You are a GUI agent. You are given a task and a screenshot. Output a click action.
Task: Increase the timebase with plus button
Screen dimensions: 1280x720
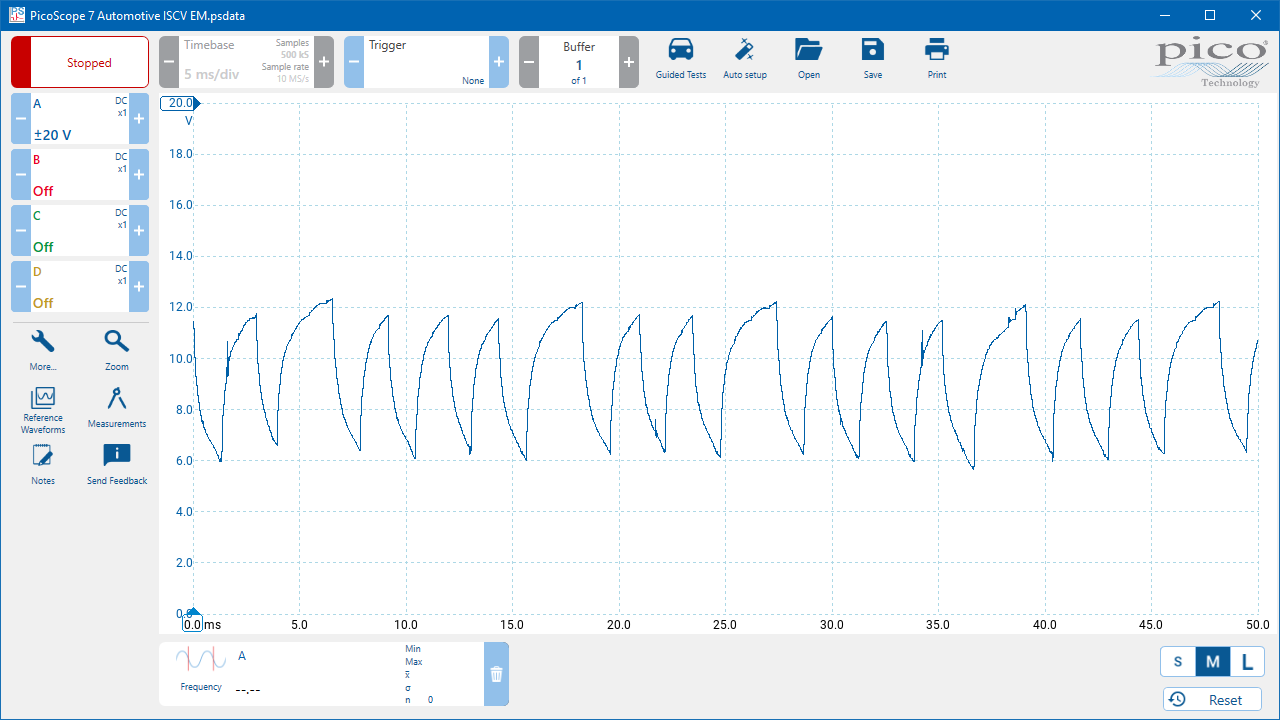[324, 62]
